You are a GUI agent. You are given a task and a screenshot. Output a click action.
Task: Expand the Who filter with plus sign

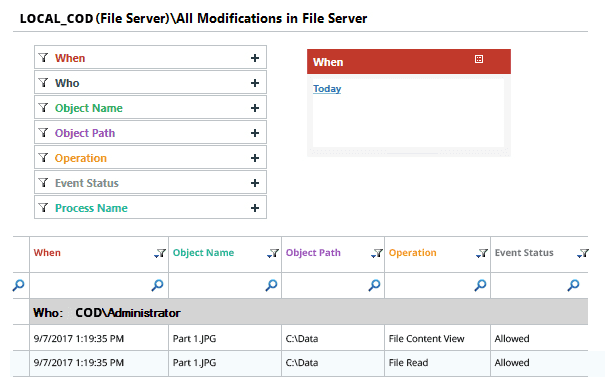255,83
